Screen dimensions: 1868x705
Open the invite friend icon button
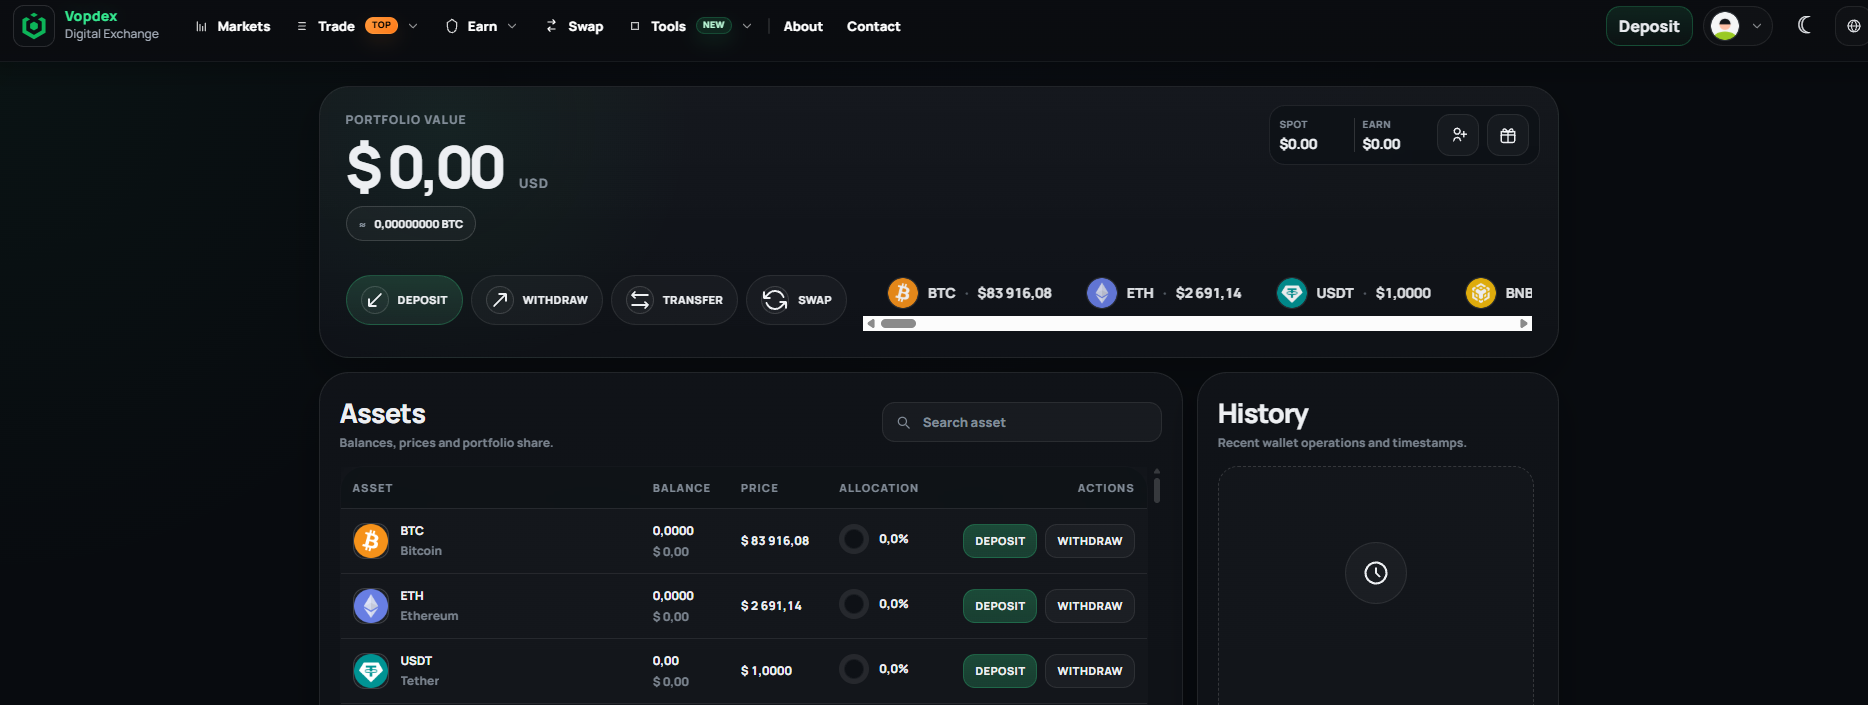[x=1459, y=135]
